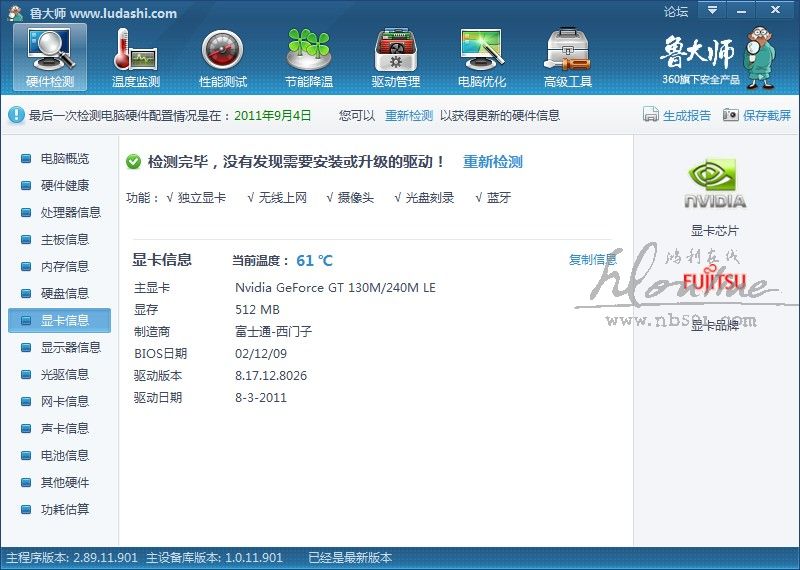This screenshot has height=570, width=800.
Task: Click the 光盘刻录 feature label
Action: pos(430,198)
